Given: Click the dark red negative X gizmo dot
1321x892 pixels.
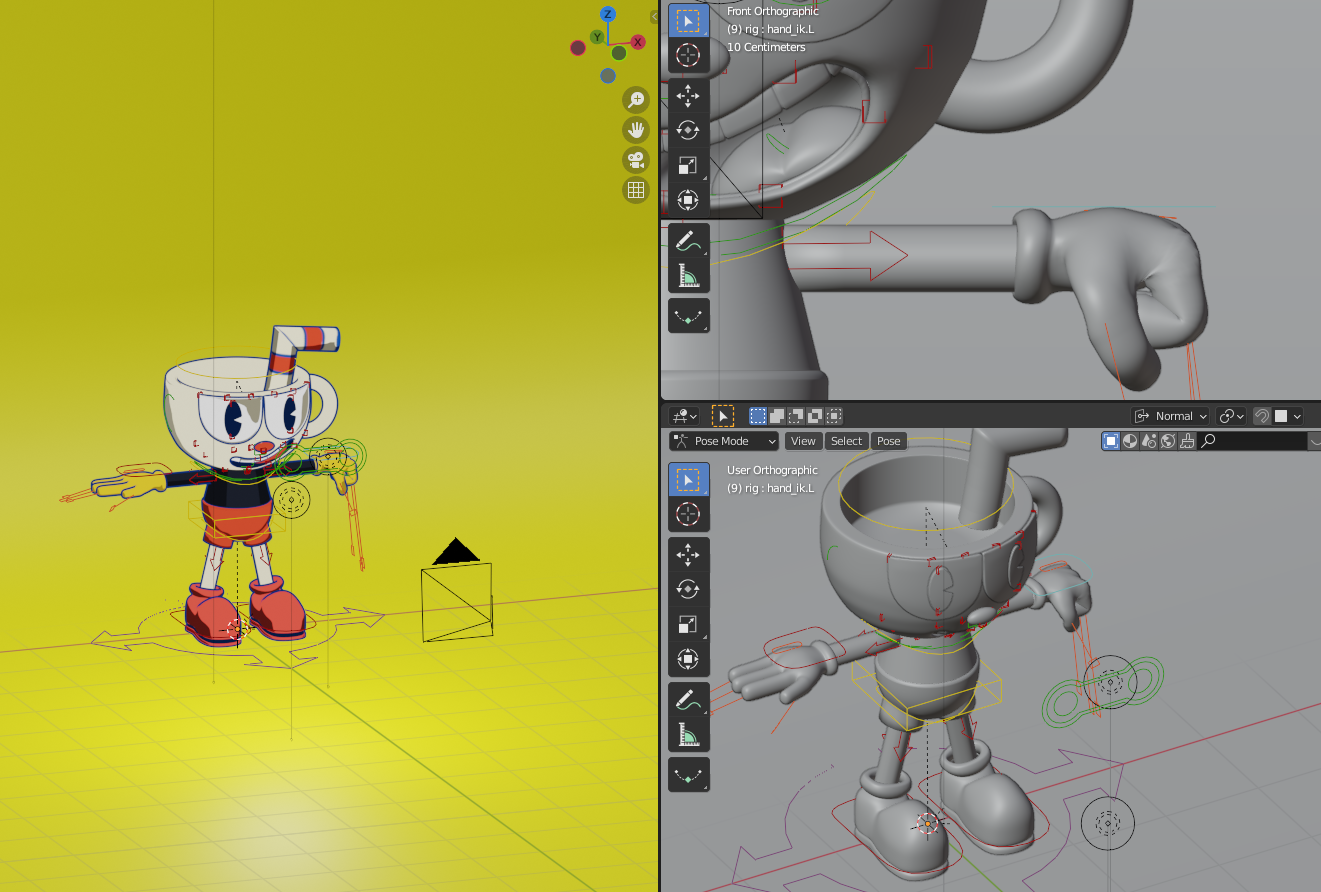Looking at the screenshot, I should [578, 47].
